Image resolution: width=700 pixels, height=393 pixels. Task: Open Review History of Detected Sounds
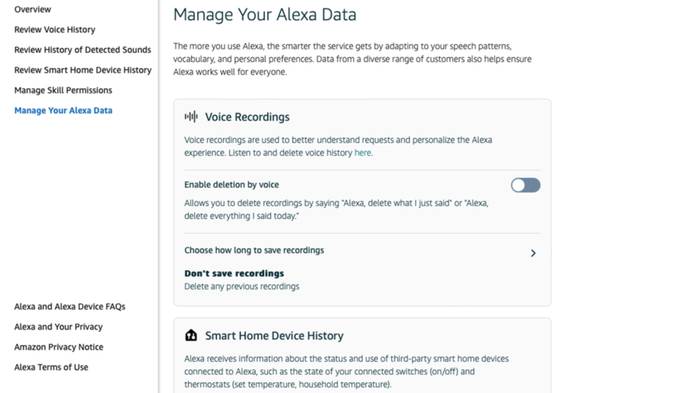83,50
